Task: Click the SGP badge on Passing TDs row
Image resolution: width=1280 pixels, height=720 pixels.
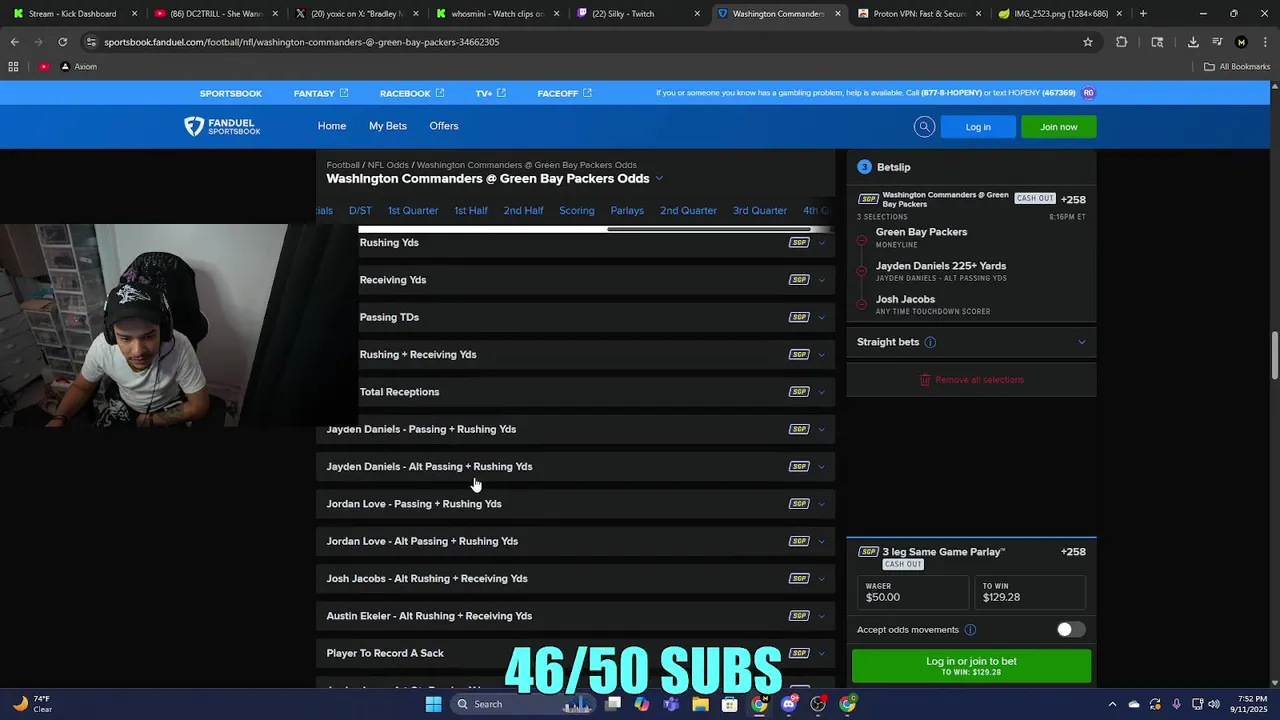Action: [798, 317]
